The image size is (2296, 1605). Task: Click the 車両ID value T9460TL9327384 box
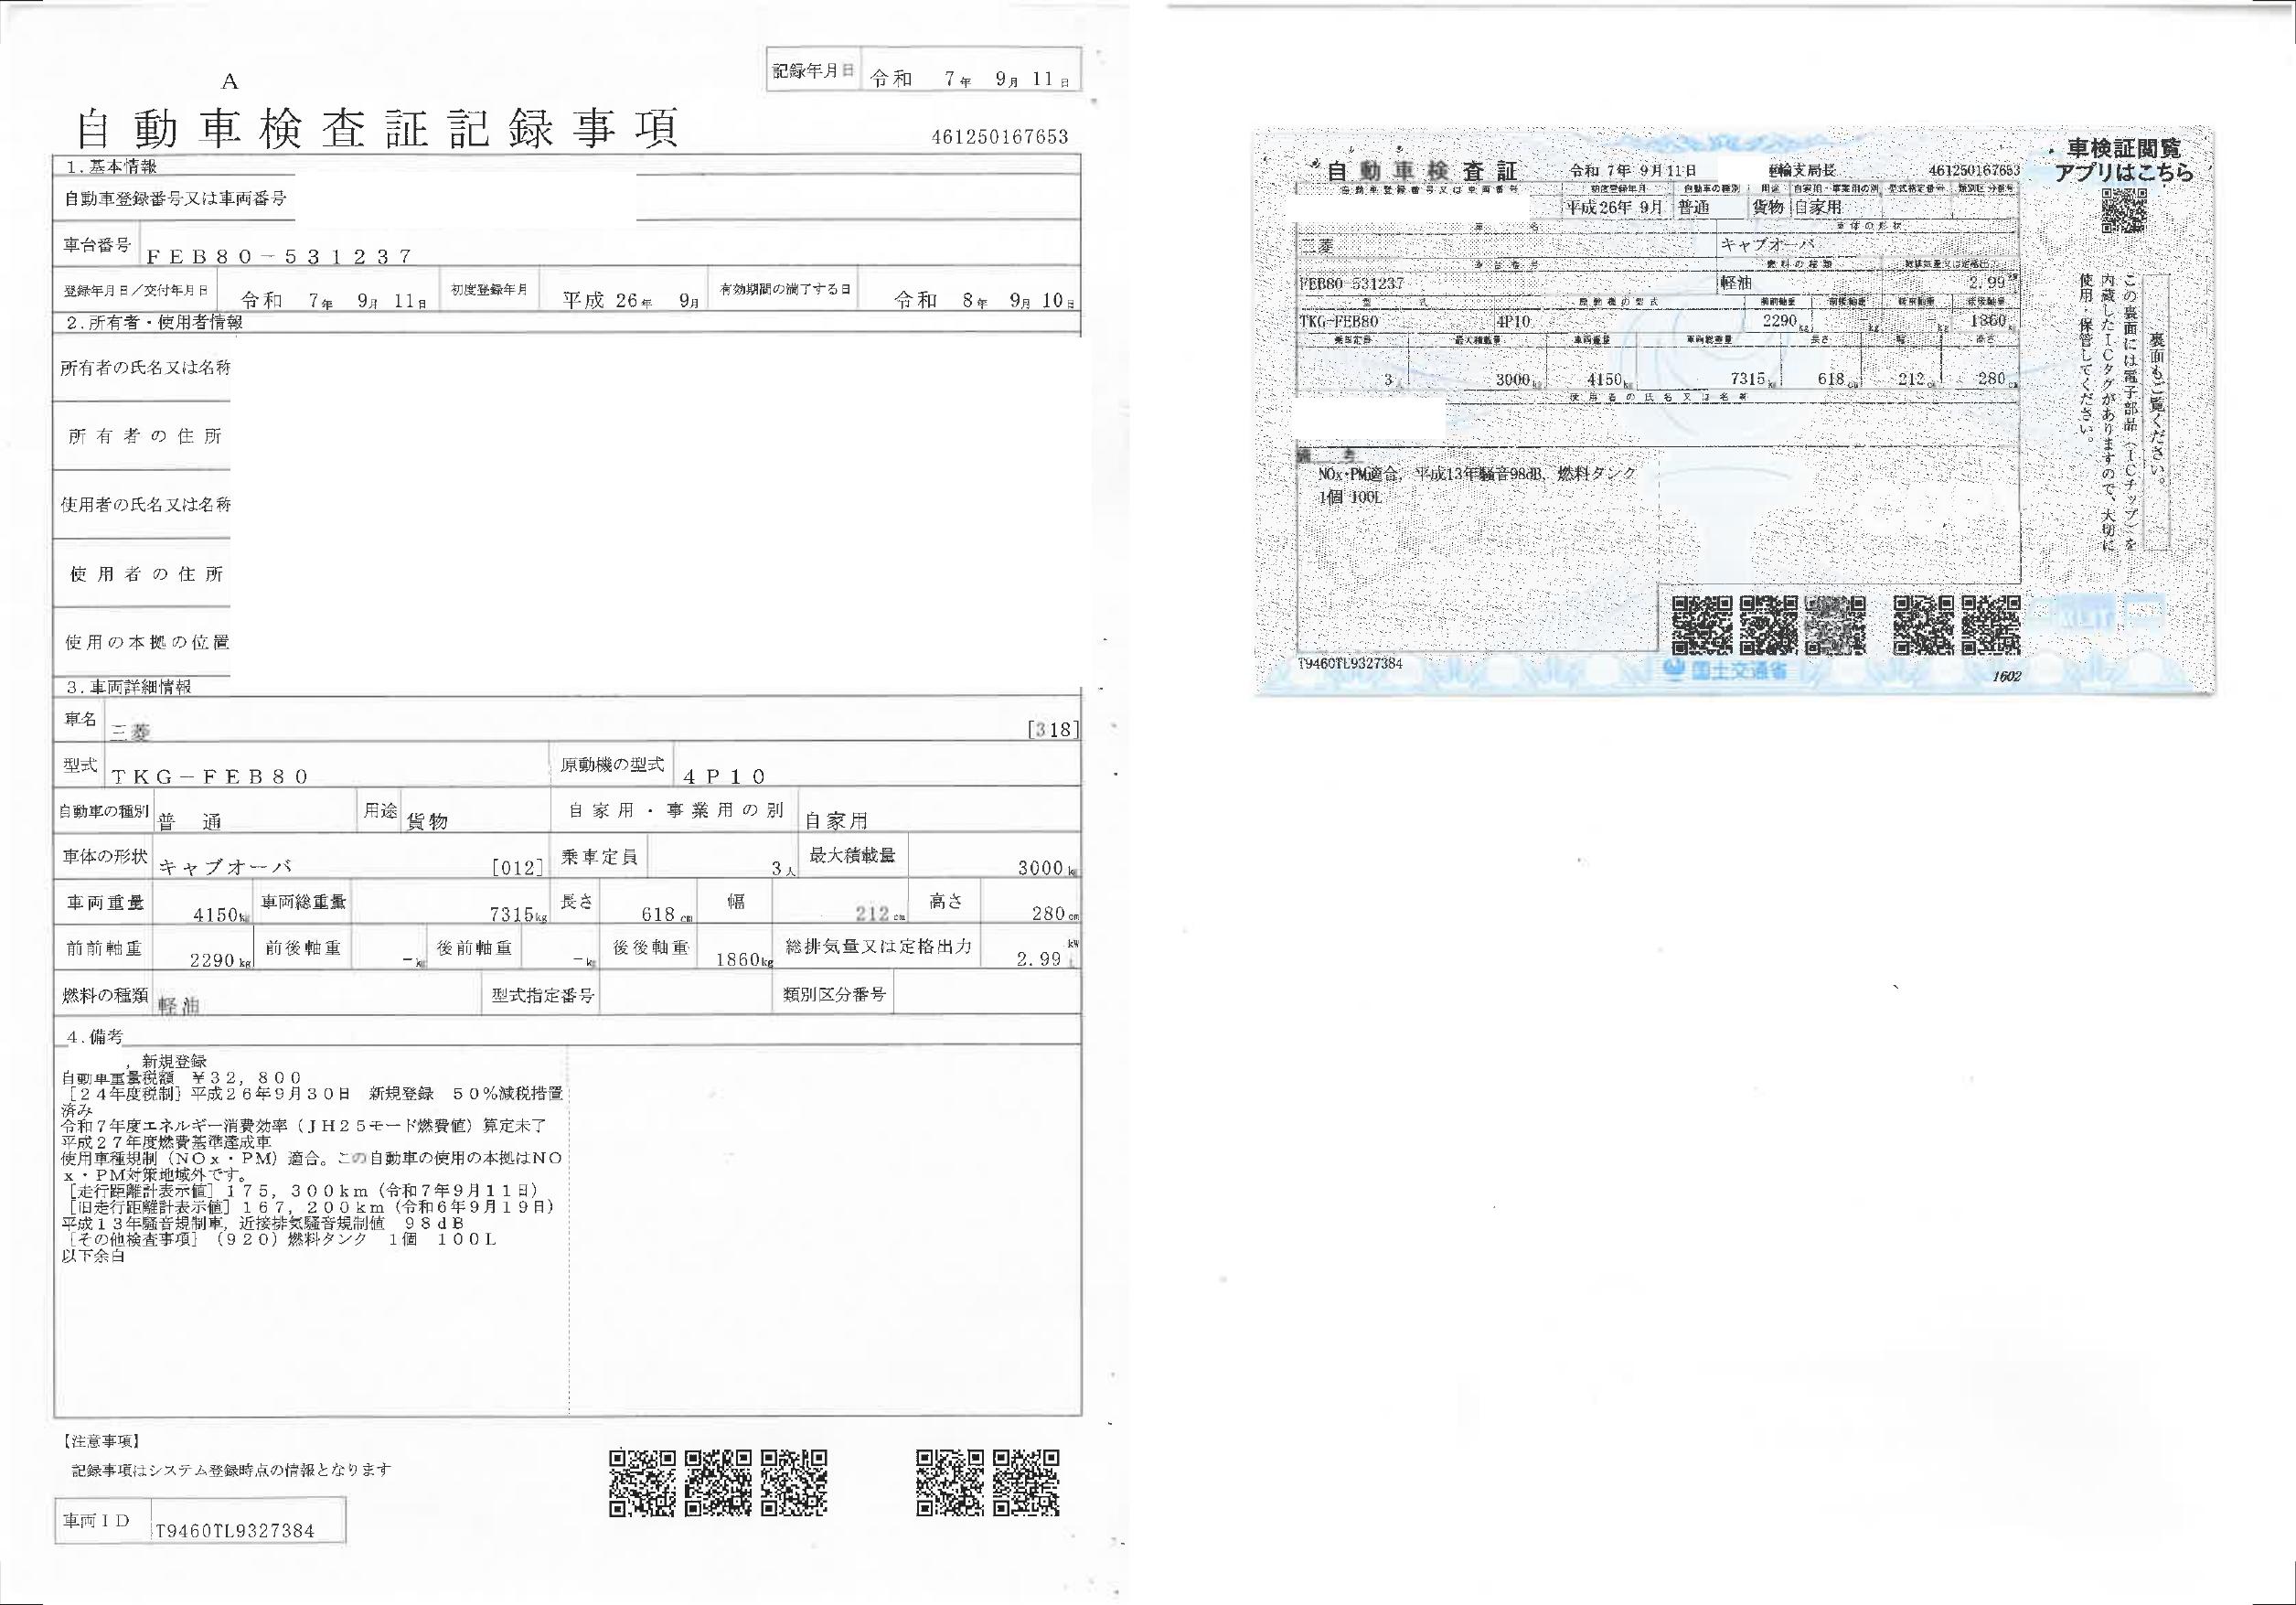click(235, 1531)
